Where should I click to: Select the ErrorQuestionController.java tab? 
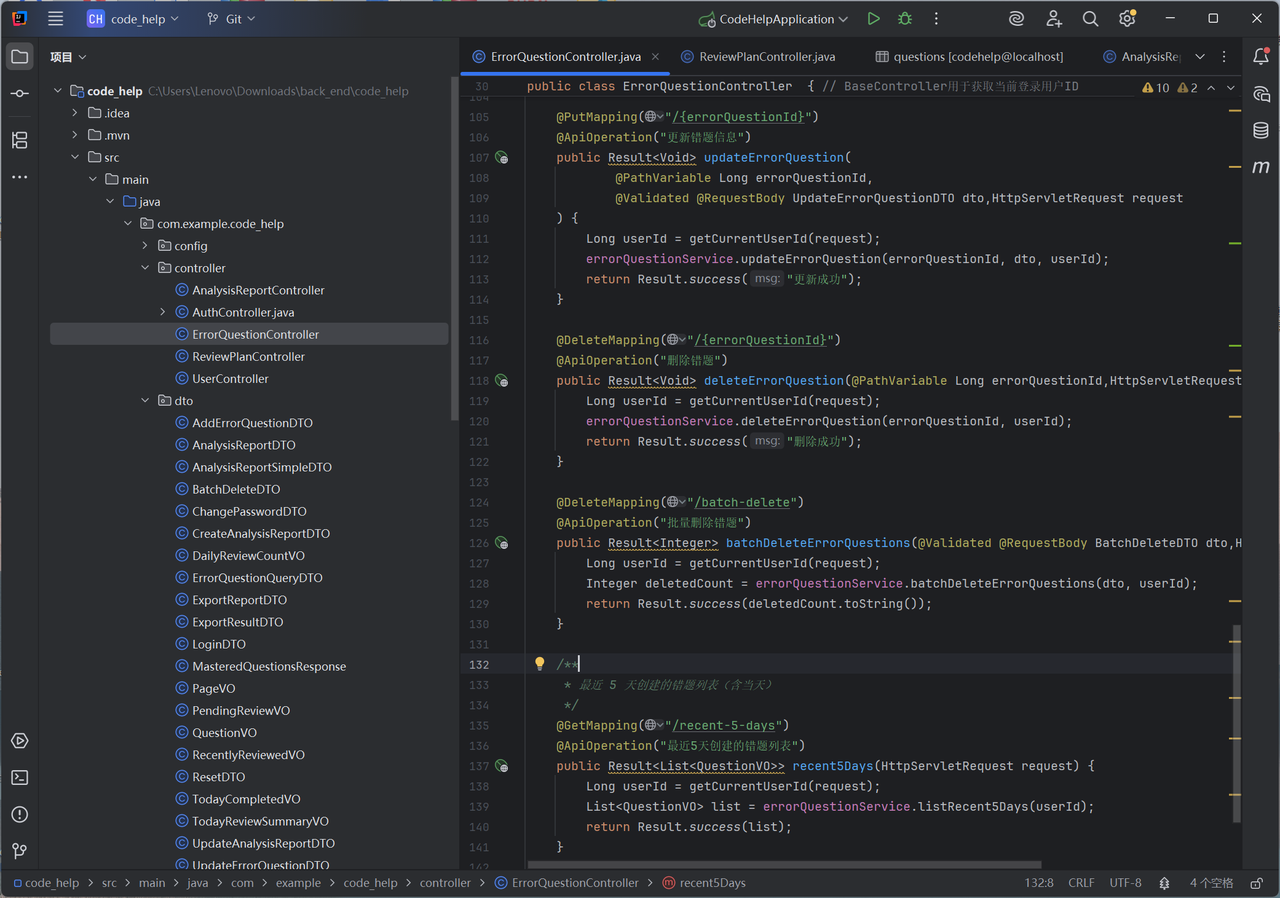click(x=565, y=57)
